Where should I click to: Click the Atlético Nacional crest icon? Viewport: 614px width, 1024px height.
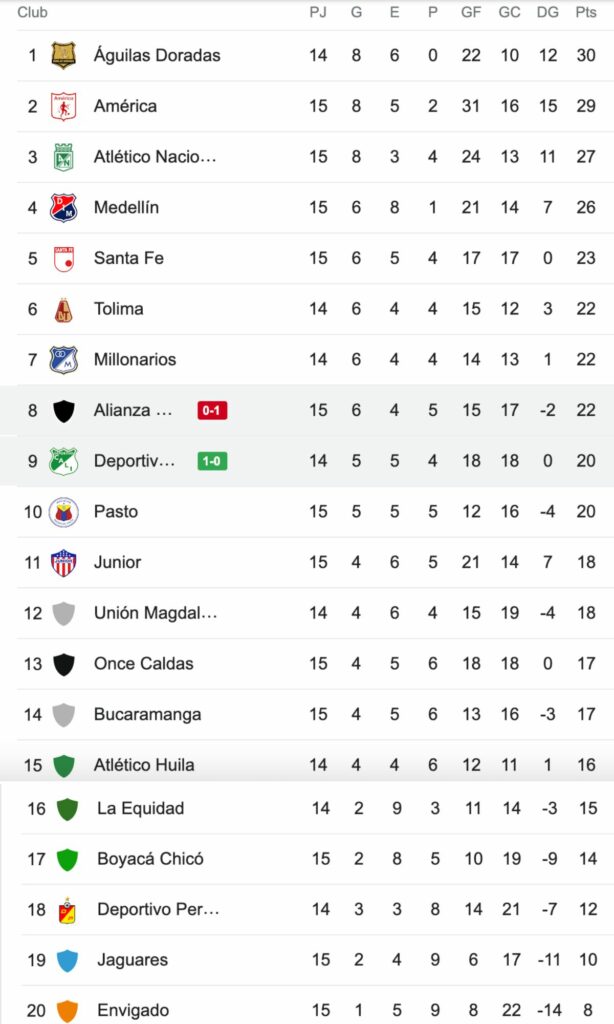coord(64,157)
